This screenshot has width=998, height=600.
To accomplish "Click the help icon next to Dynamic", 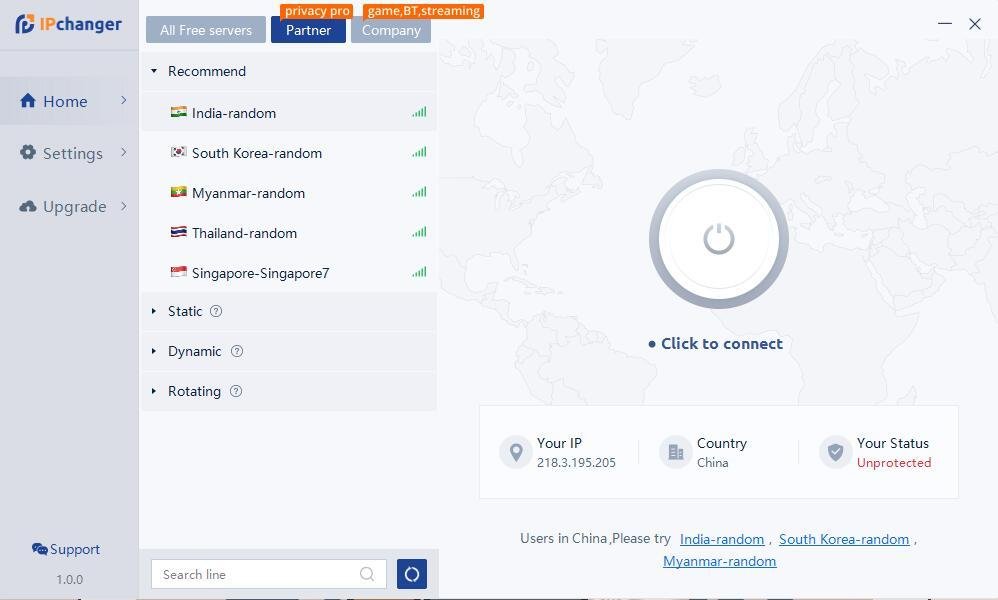I will tap(237, 351).
